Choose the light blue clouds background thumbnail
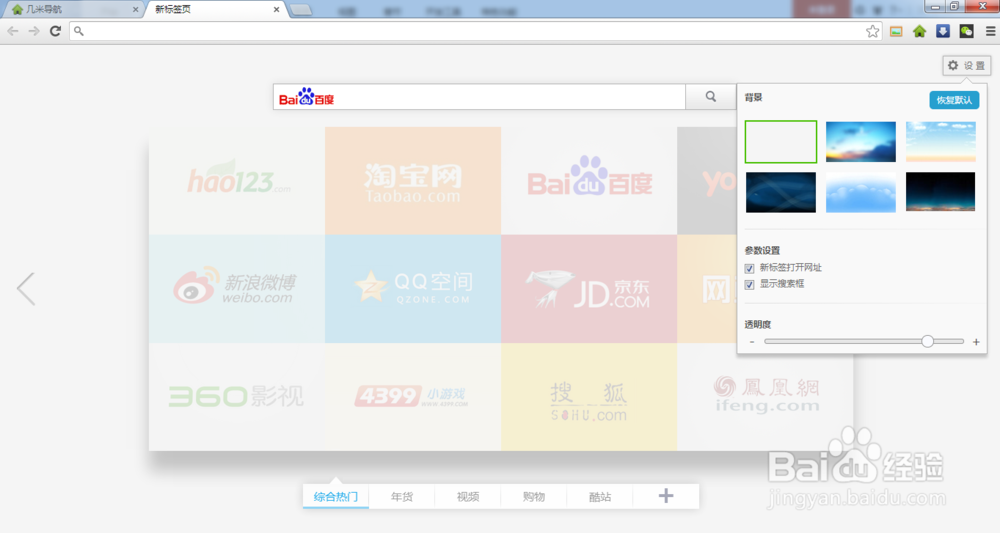Image resolution: width=1000 pixels, height=533 pixels. pyautogui.click(x=860, y=192)
